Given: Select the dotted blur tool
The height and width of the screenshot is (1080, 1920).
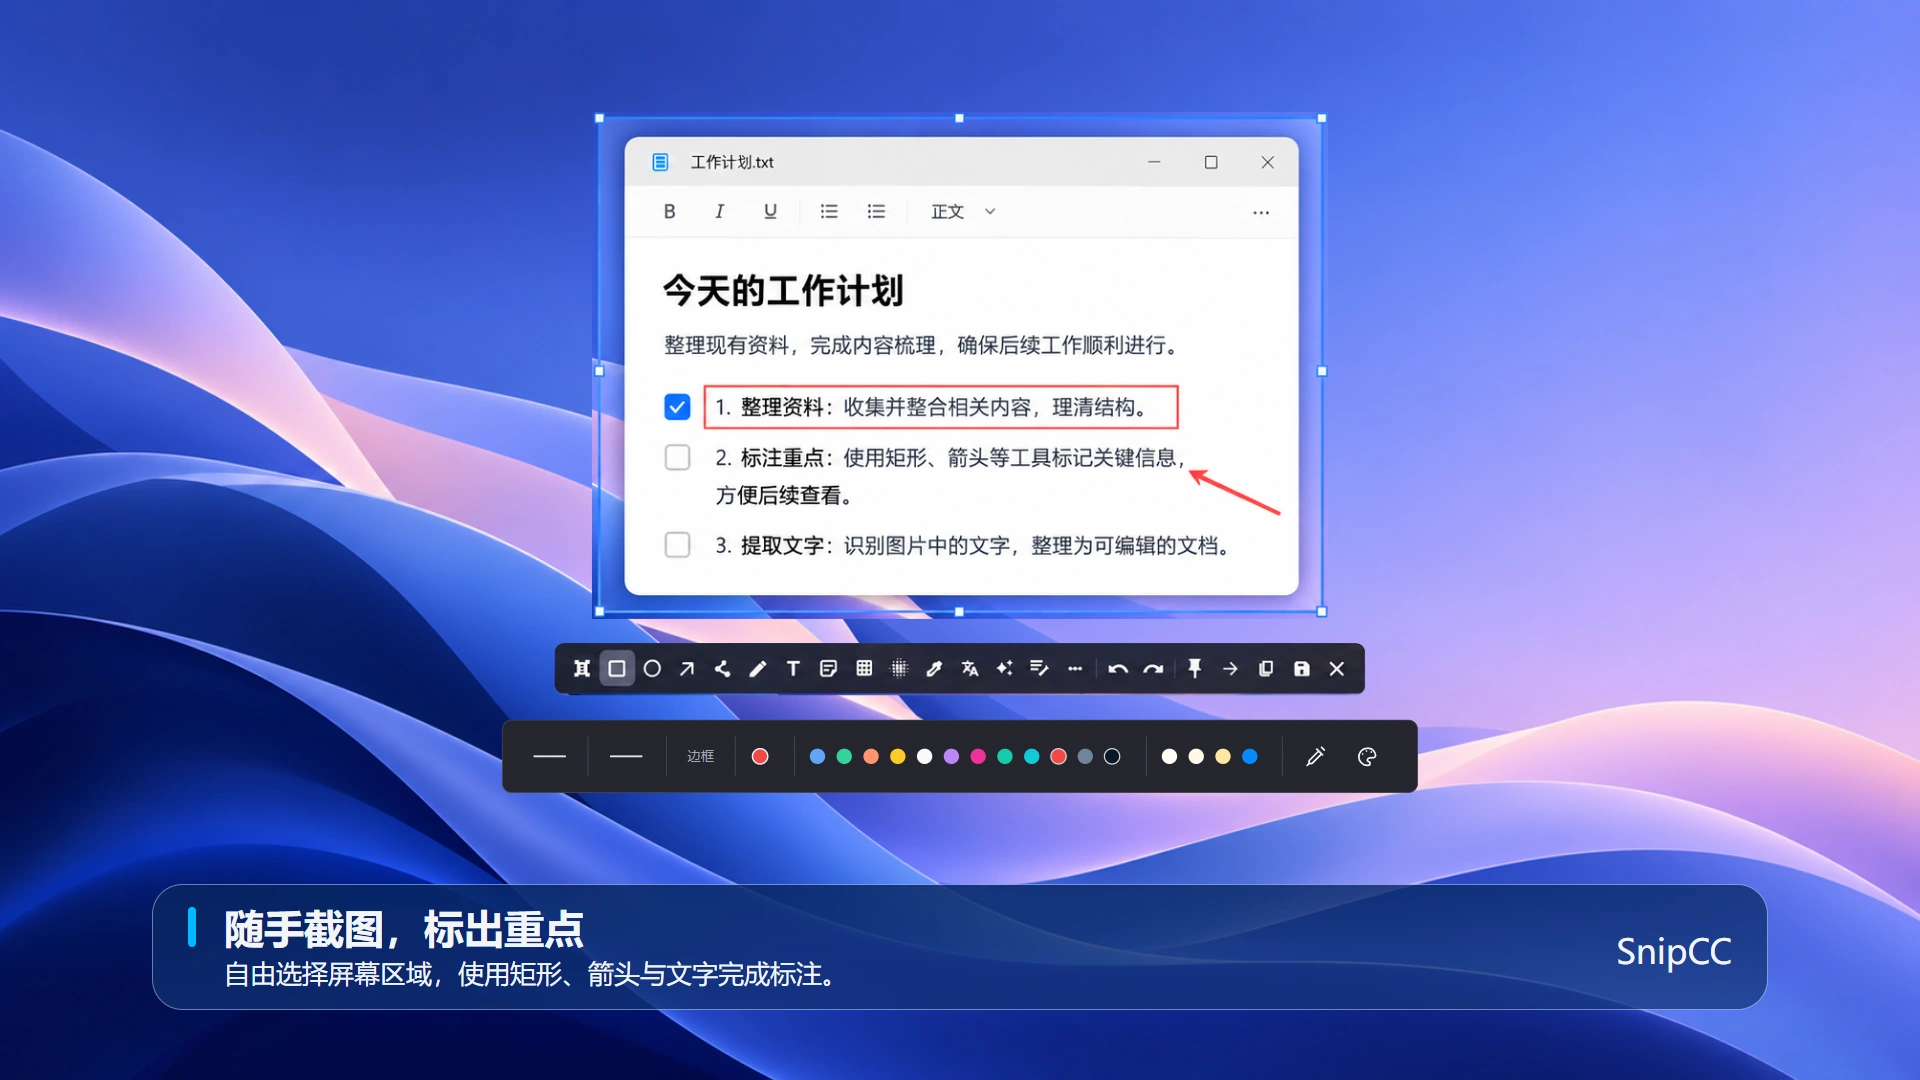Looking at the screenshot, I should click(x=899, y=669).
